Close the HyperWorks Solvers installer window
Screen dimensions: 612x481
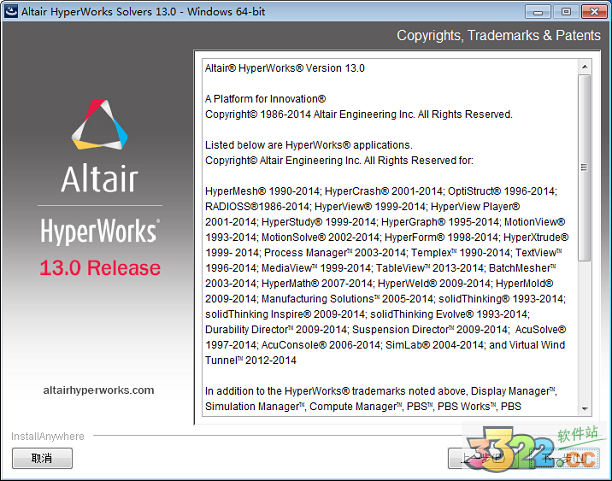[594, 12]
